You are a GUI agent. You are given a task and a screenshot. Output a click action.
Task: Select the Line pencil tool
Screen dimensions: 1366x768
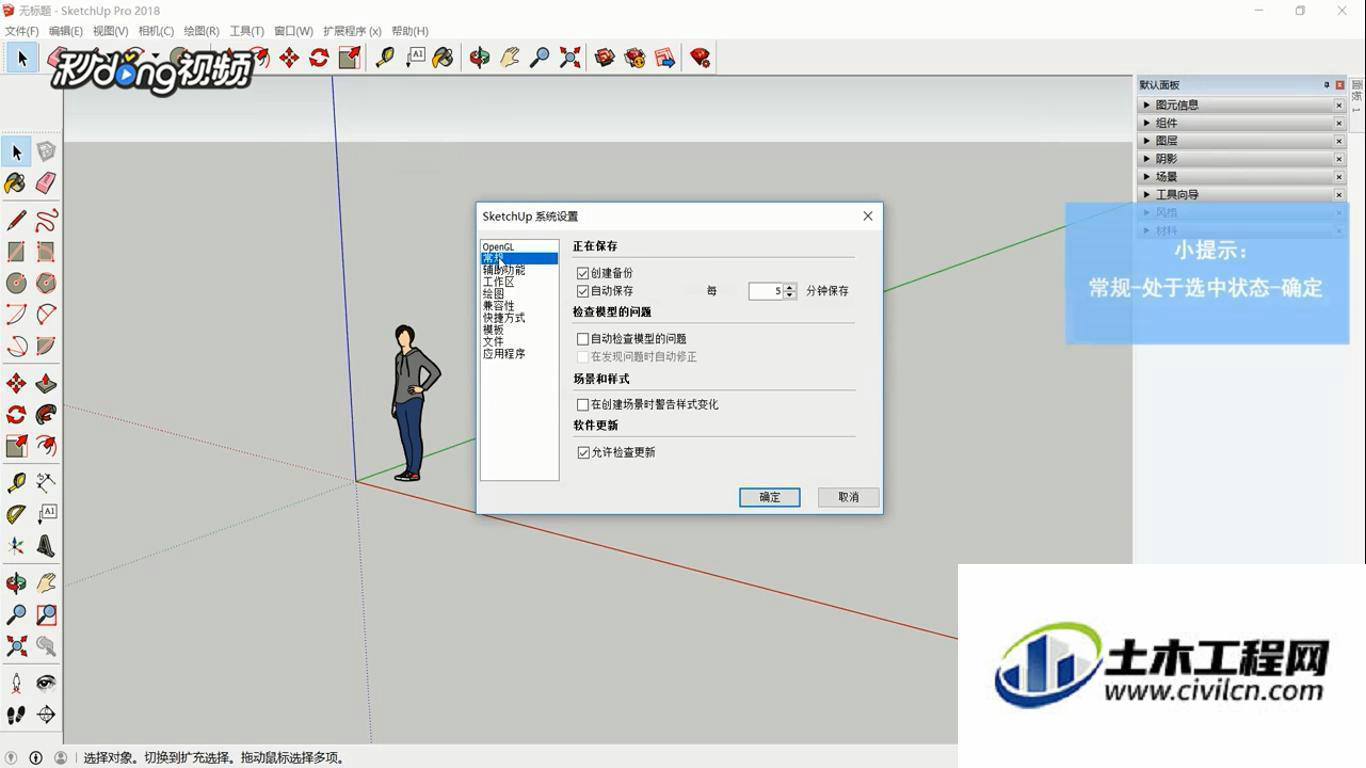click(16, 220)
